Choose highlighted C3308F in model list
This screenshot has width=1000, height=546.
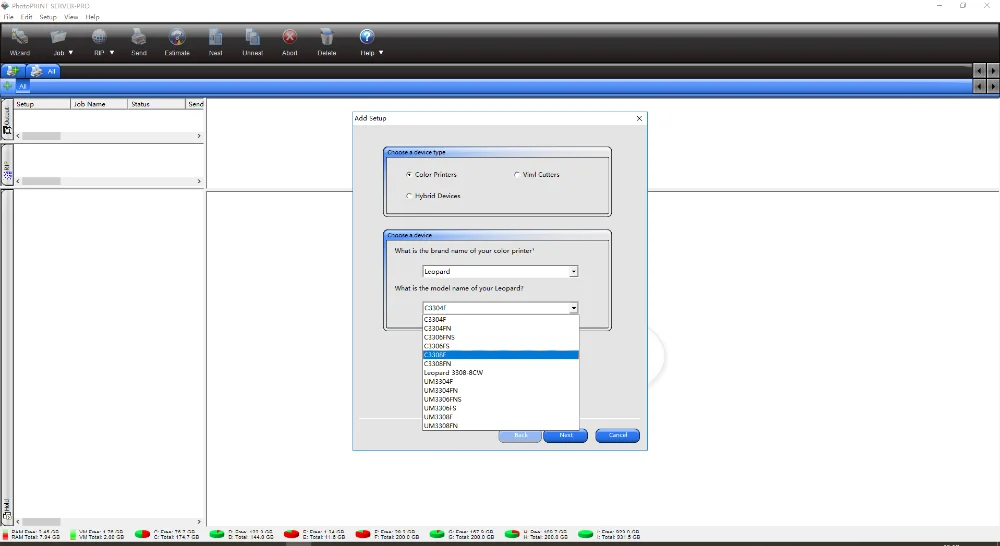(x=501, y=355)
